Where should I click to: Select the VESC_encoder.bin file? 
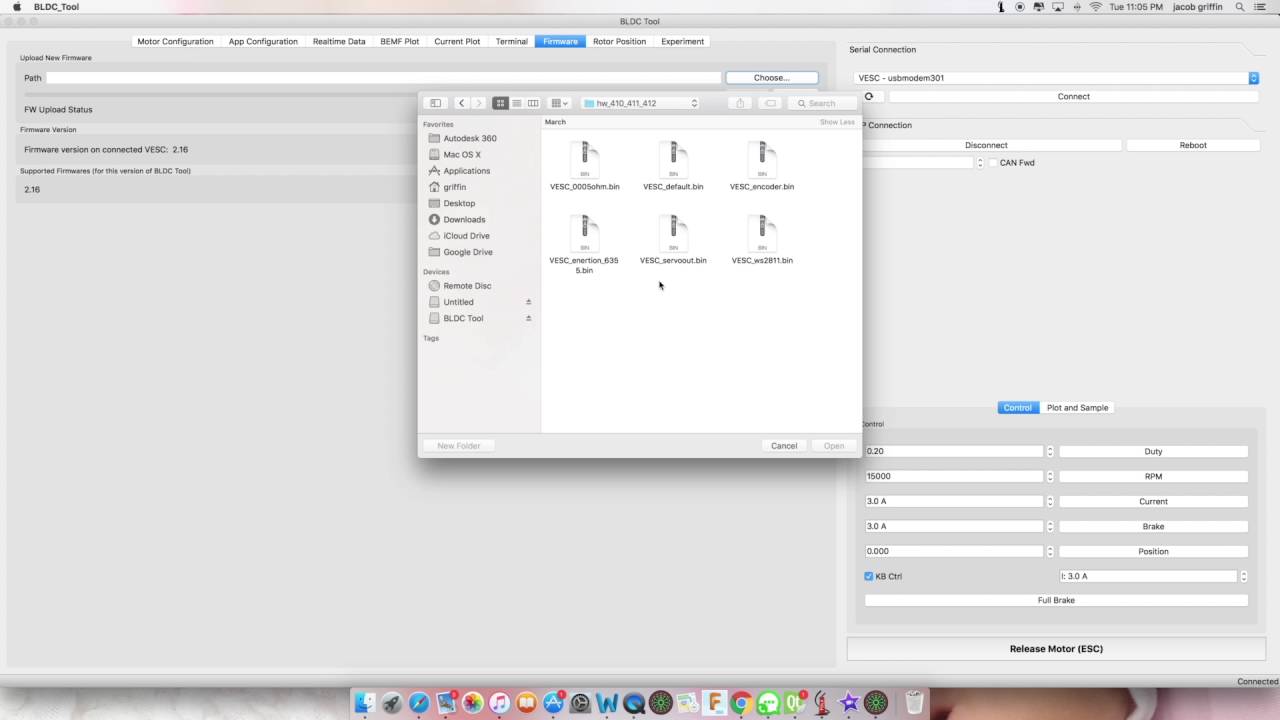pos(762,166)
